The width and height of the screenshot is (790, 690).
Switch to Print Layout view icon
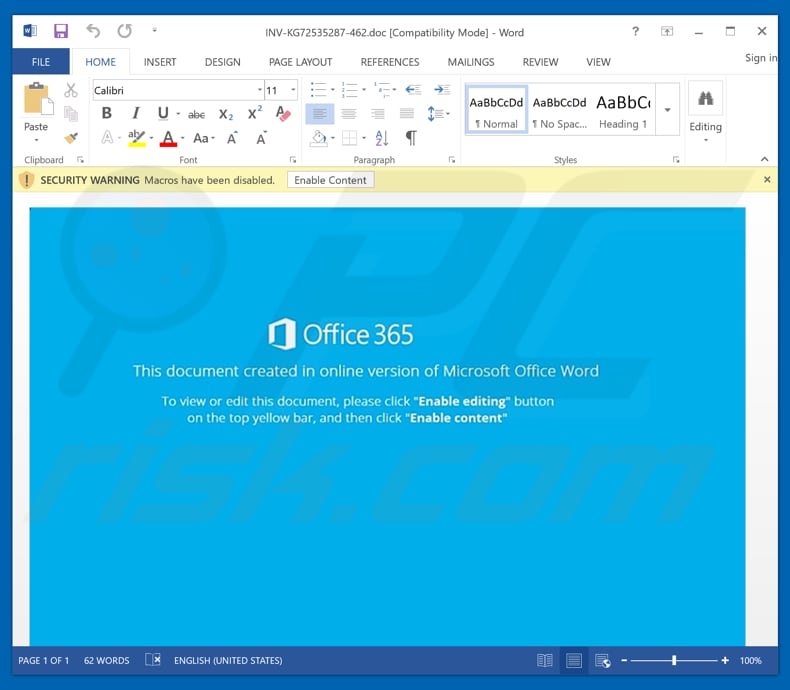click(x=573, y=660)
